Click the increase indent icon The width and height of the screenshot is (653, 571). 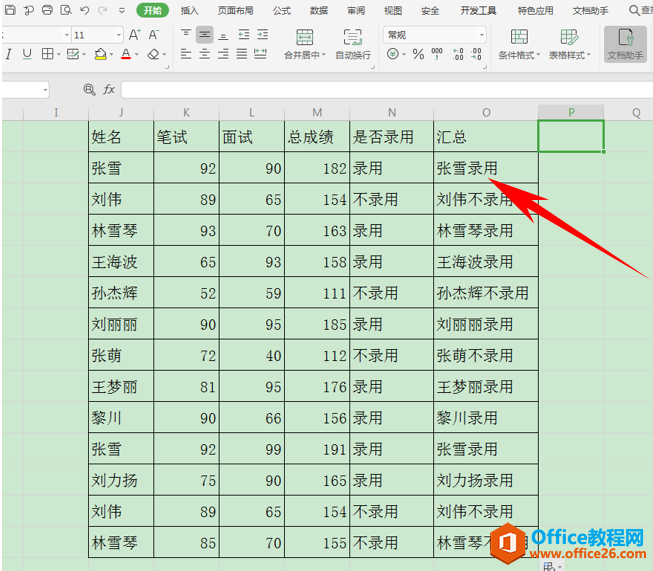[262, 35]
